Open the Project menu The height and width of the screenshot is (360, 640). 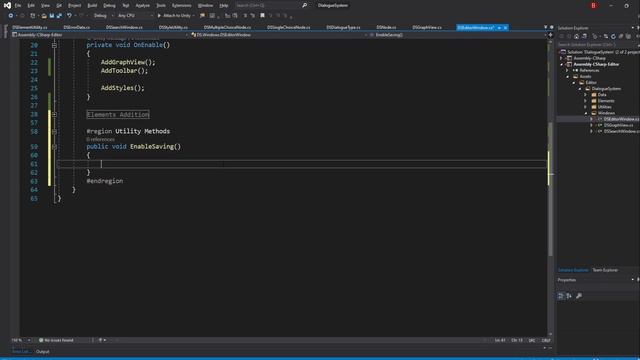tap(74, 6)
